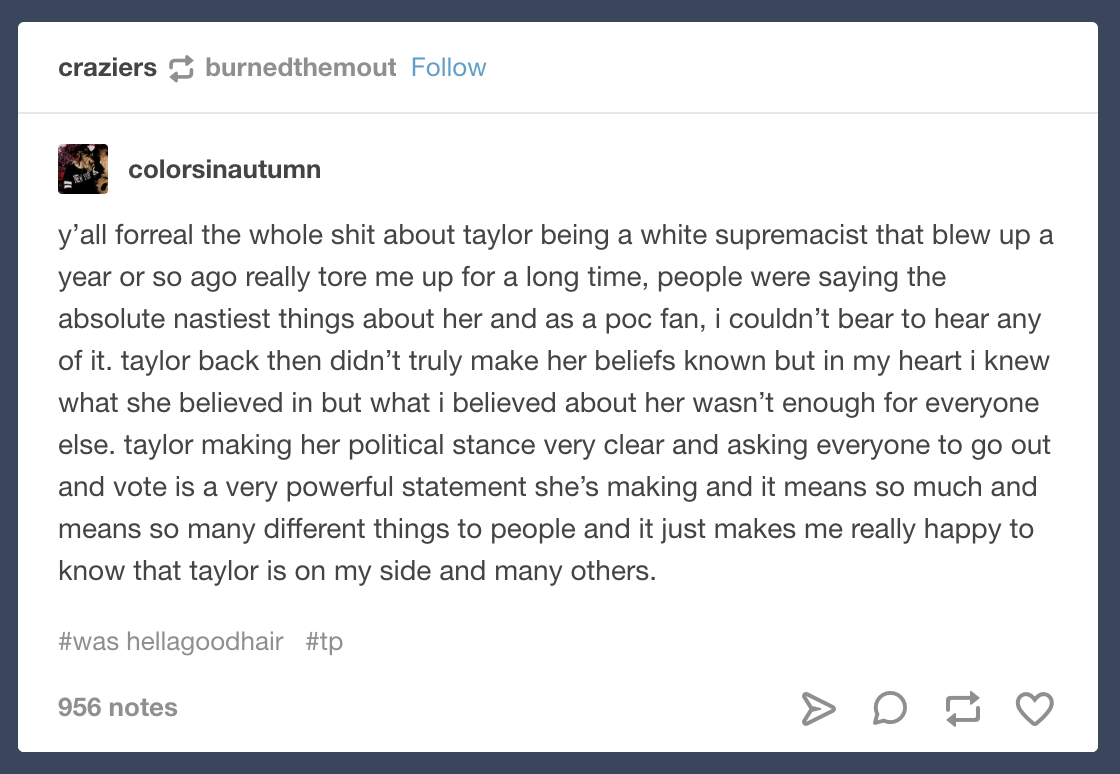Open replies with the speech bubble icon

[x=890, y=708]
